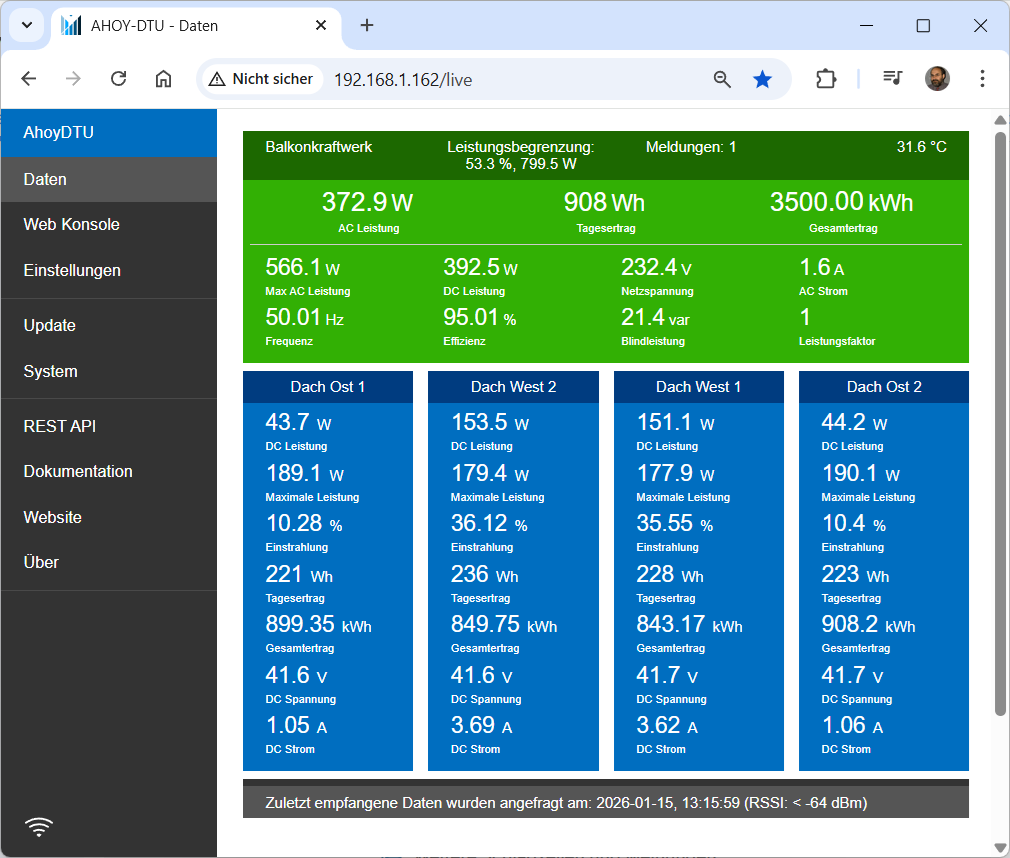
Task: Open a new browser tab
Action: point(367,25)
